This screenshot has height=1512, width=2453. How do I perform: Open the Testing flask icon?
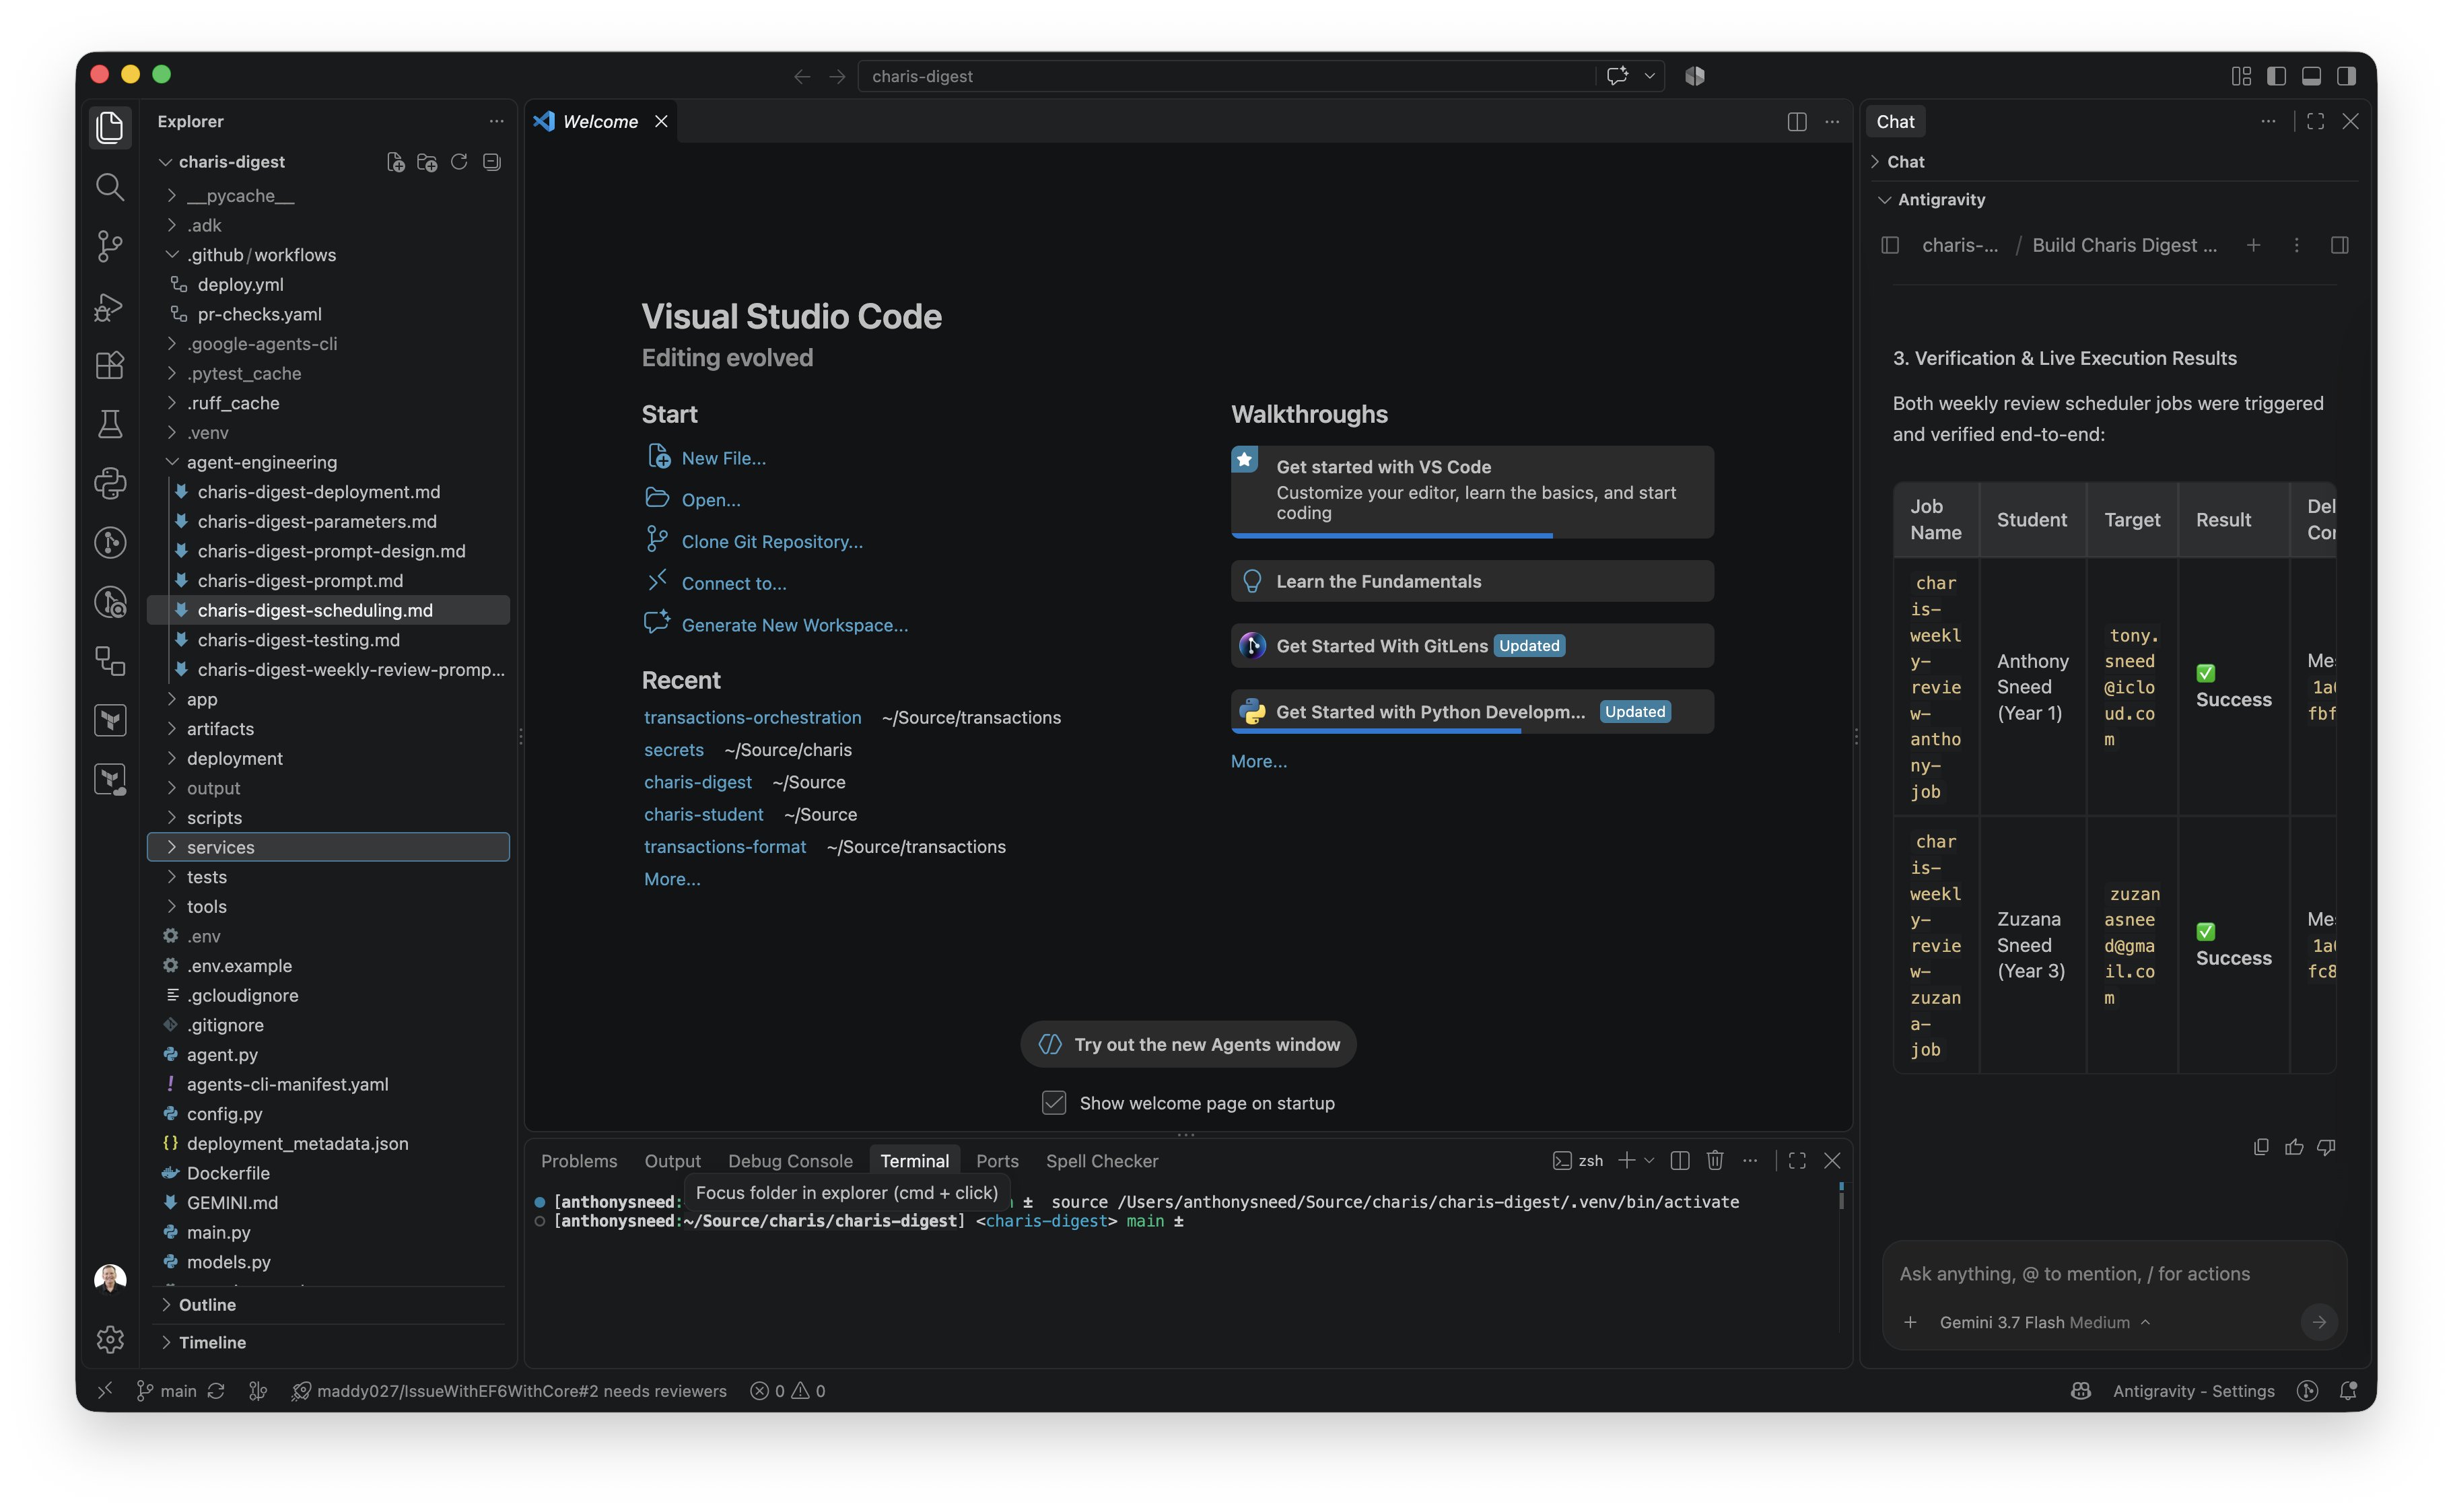tap(110, 424)
